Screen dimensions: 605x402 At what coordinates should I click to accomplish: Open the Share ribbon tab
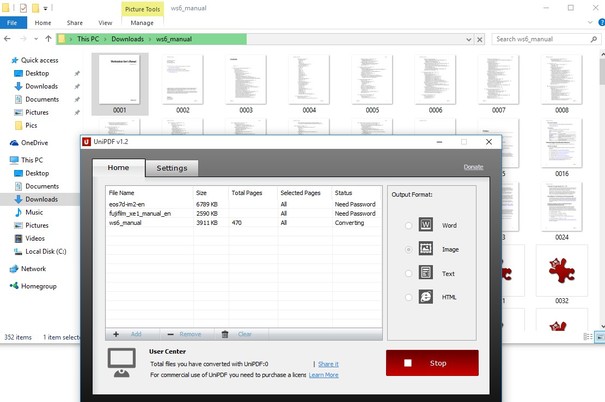74,23
